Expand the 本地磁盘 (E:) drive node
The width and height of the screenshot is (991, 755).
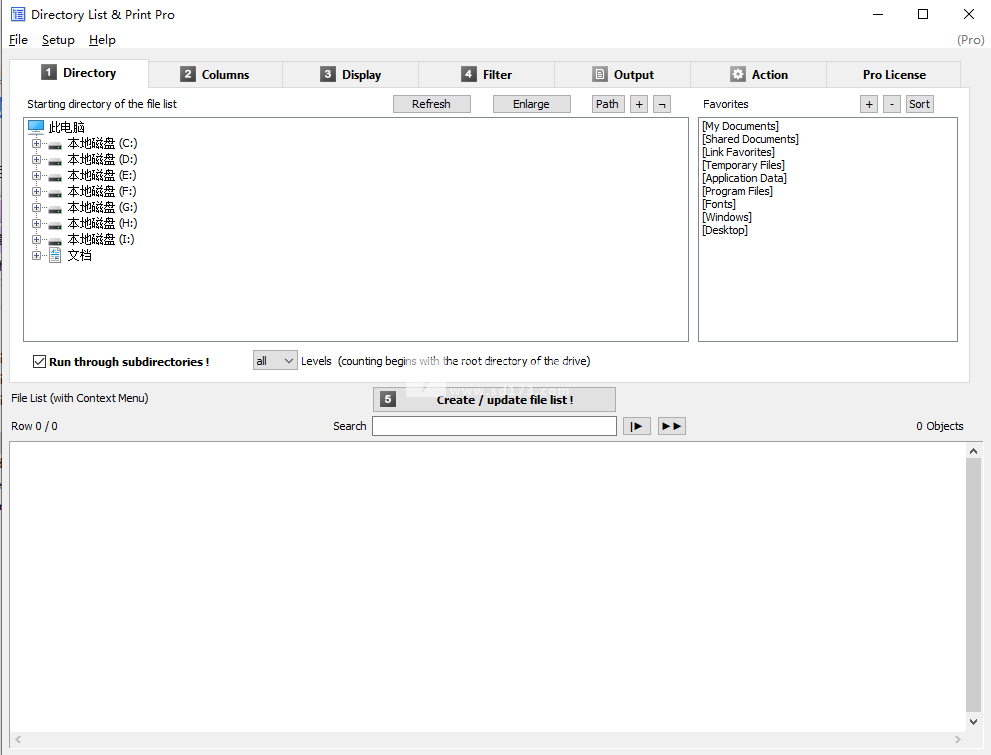point(36,176)
